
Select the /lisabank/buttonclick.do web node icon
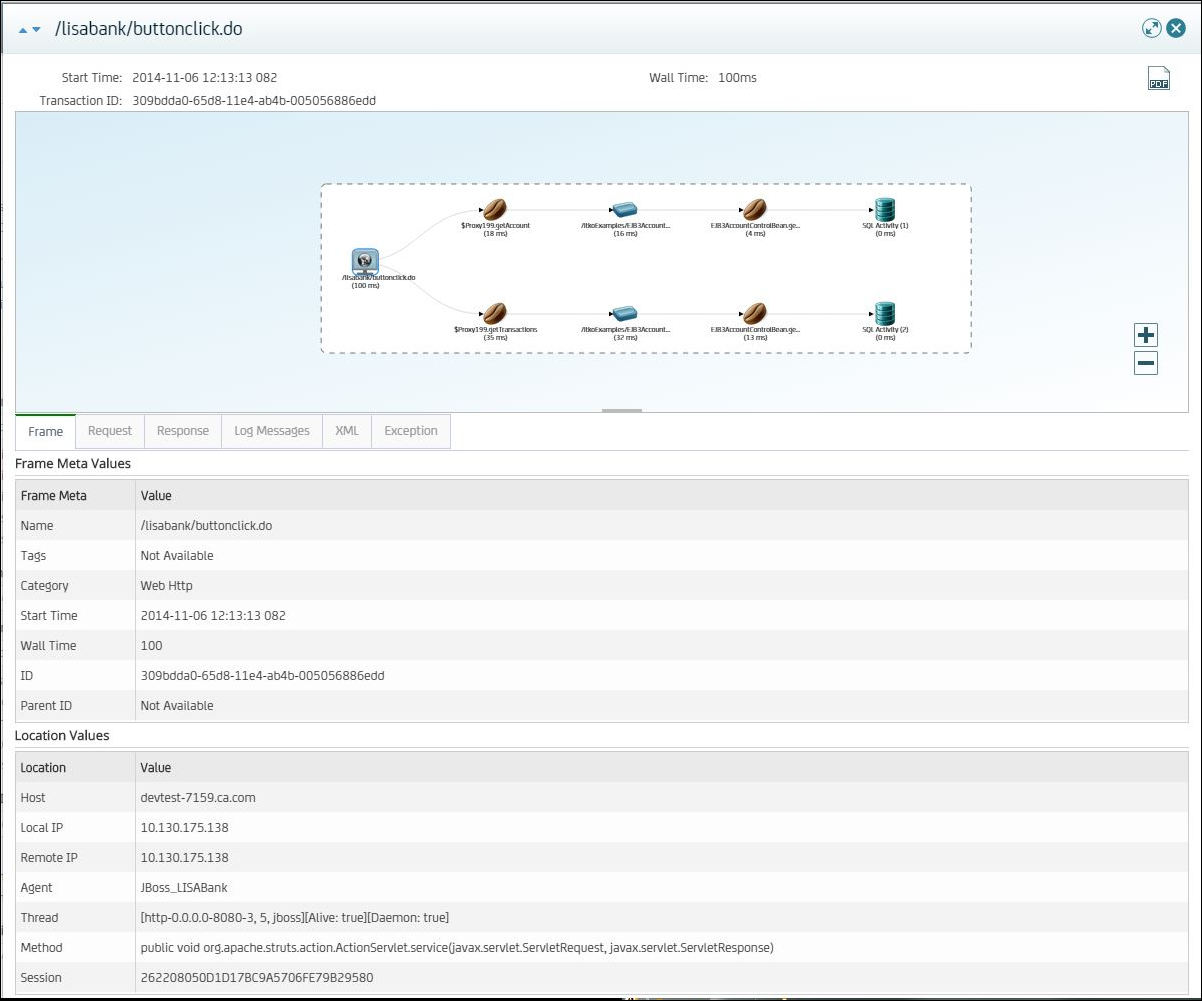pyautogui.click(x=364, y=261)
